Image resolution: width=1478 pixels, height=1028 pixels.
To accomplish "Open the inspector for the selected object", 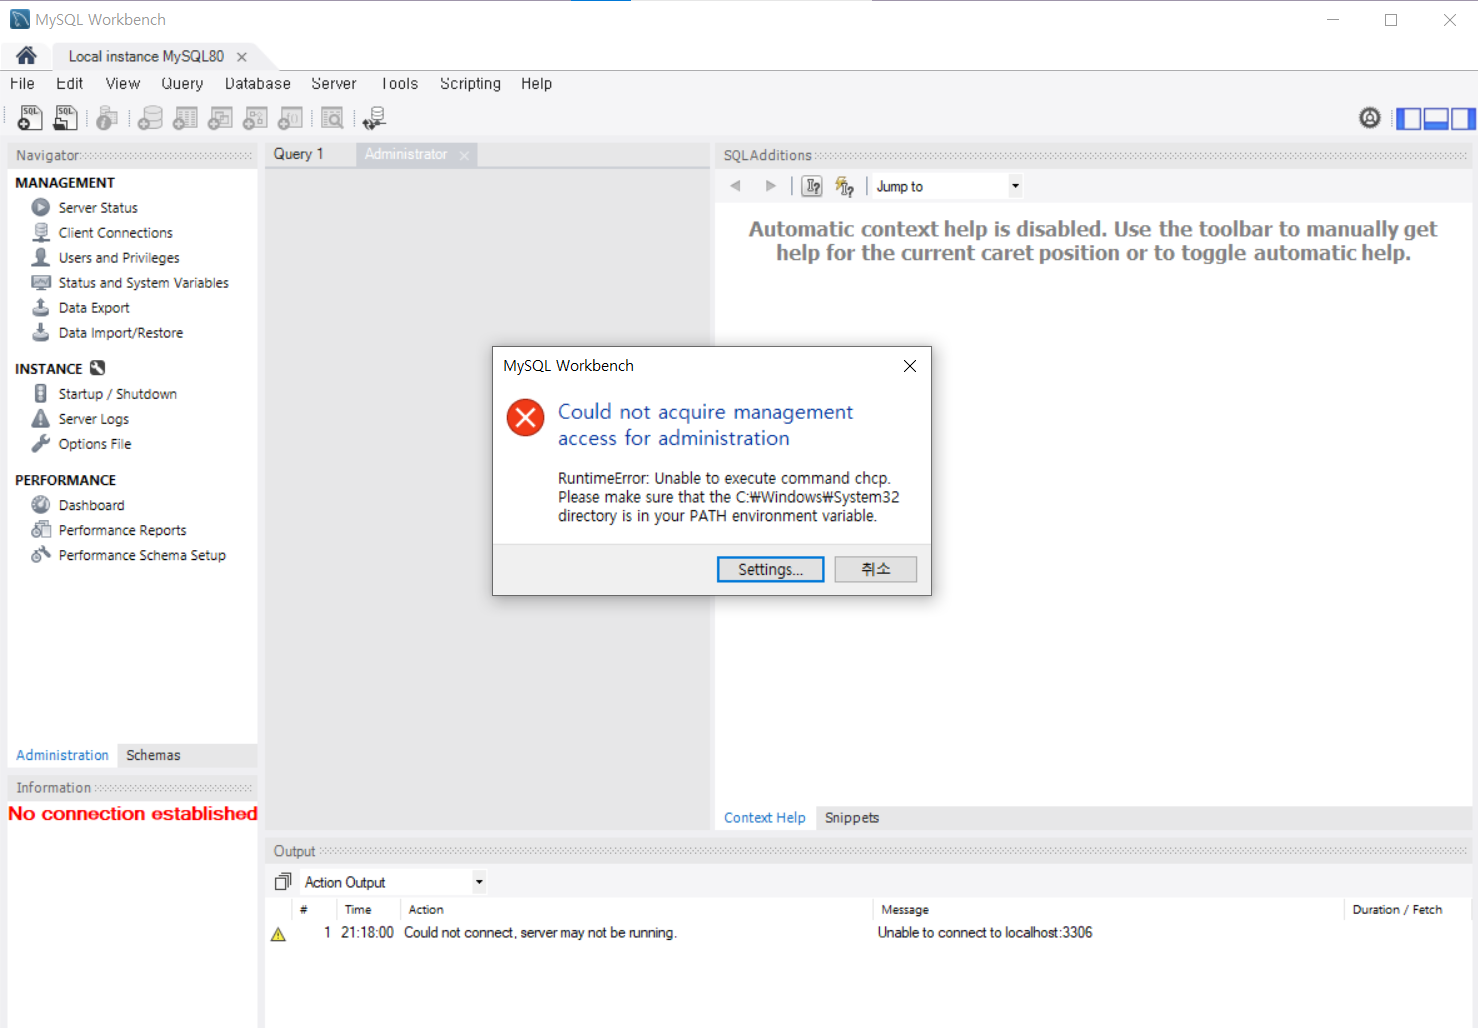I will point(107,118).
